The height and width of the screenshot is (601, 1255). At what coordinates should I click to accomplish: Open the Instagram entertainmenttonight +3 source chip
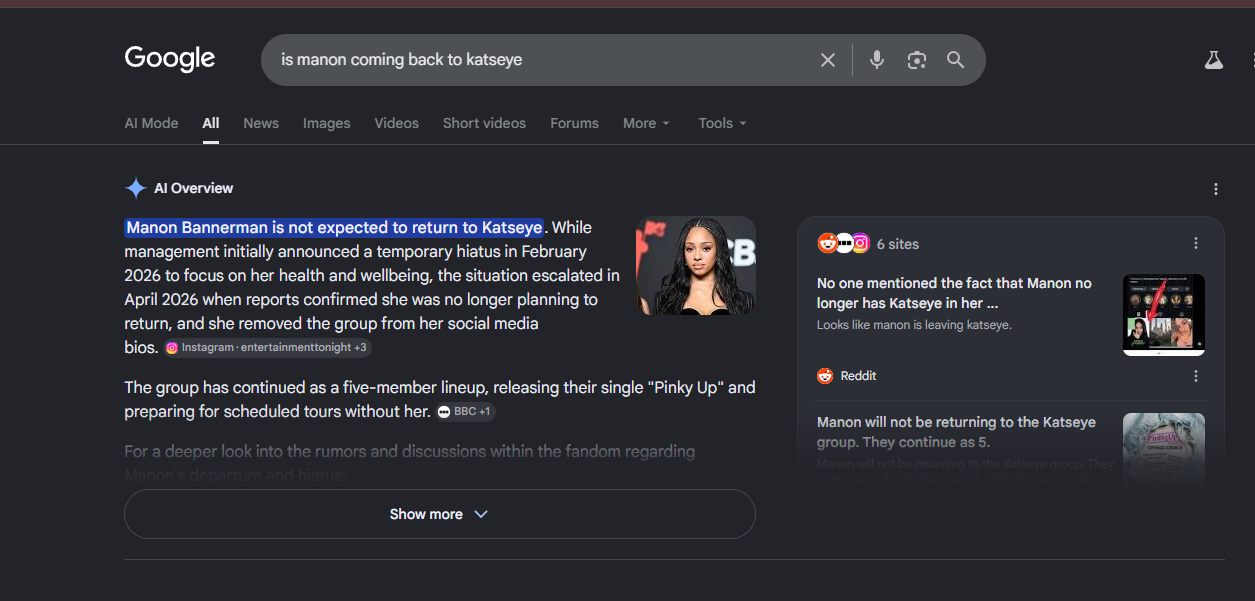click(x=267, y=347)
